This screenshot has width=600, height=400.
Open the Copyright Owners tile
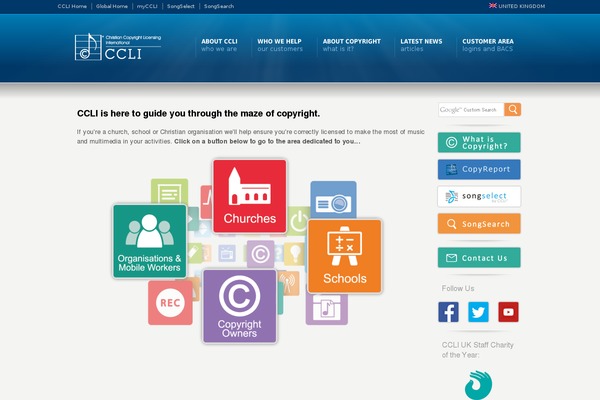(240, 306)
